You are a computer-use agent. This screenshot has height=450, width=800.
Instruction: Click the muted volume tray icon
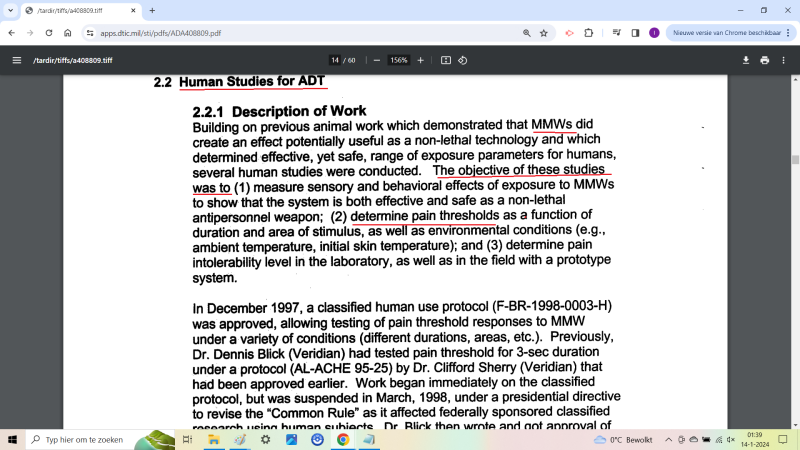tap(731, 440)
